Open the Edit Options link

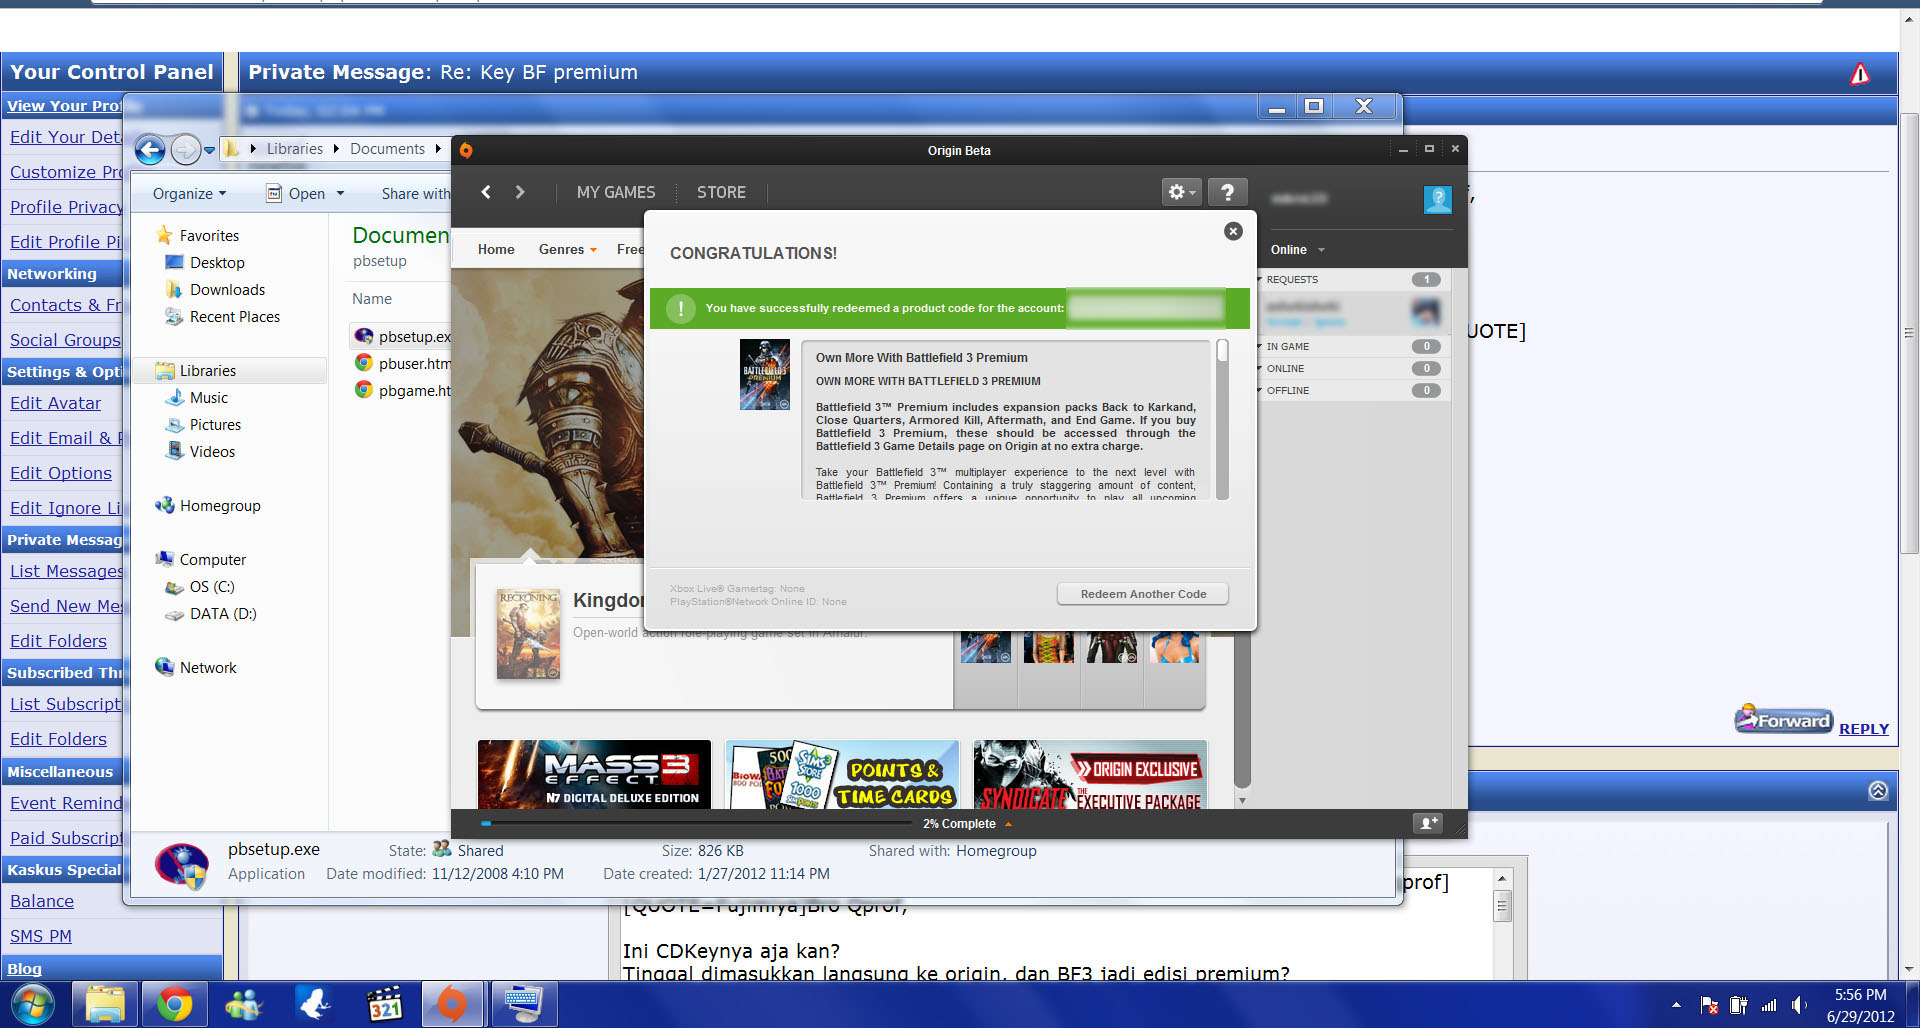[x=61, y=473]
